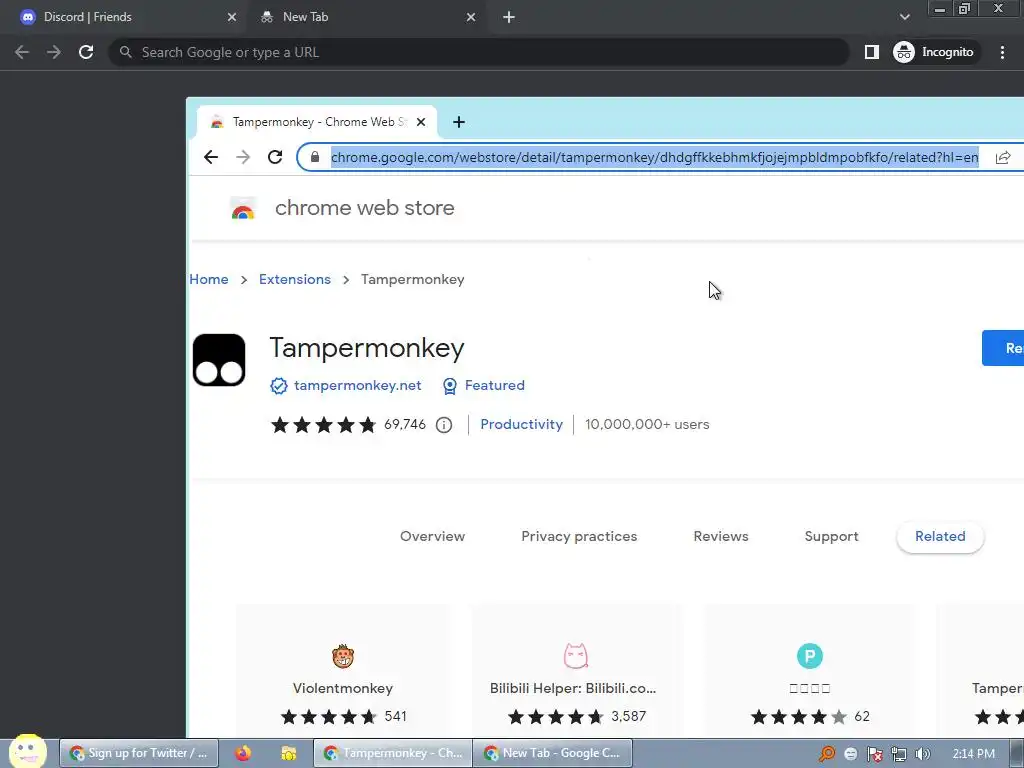Screen dimensions: 1024x768
Task: Click the 10,000,000+ users text
Action: coord(647,424)
